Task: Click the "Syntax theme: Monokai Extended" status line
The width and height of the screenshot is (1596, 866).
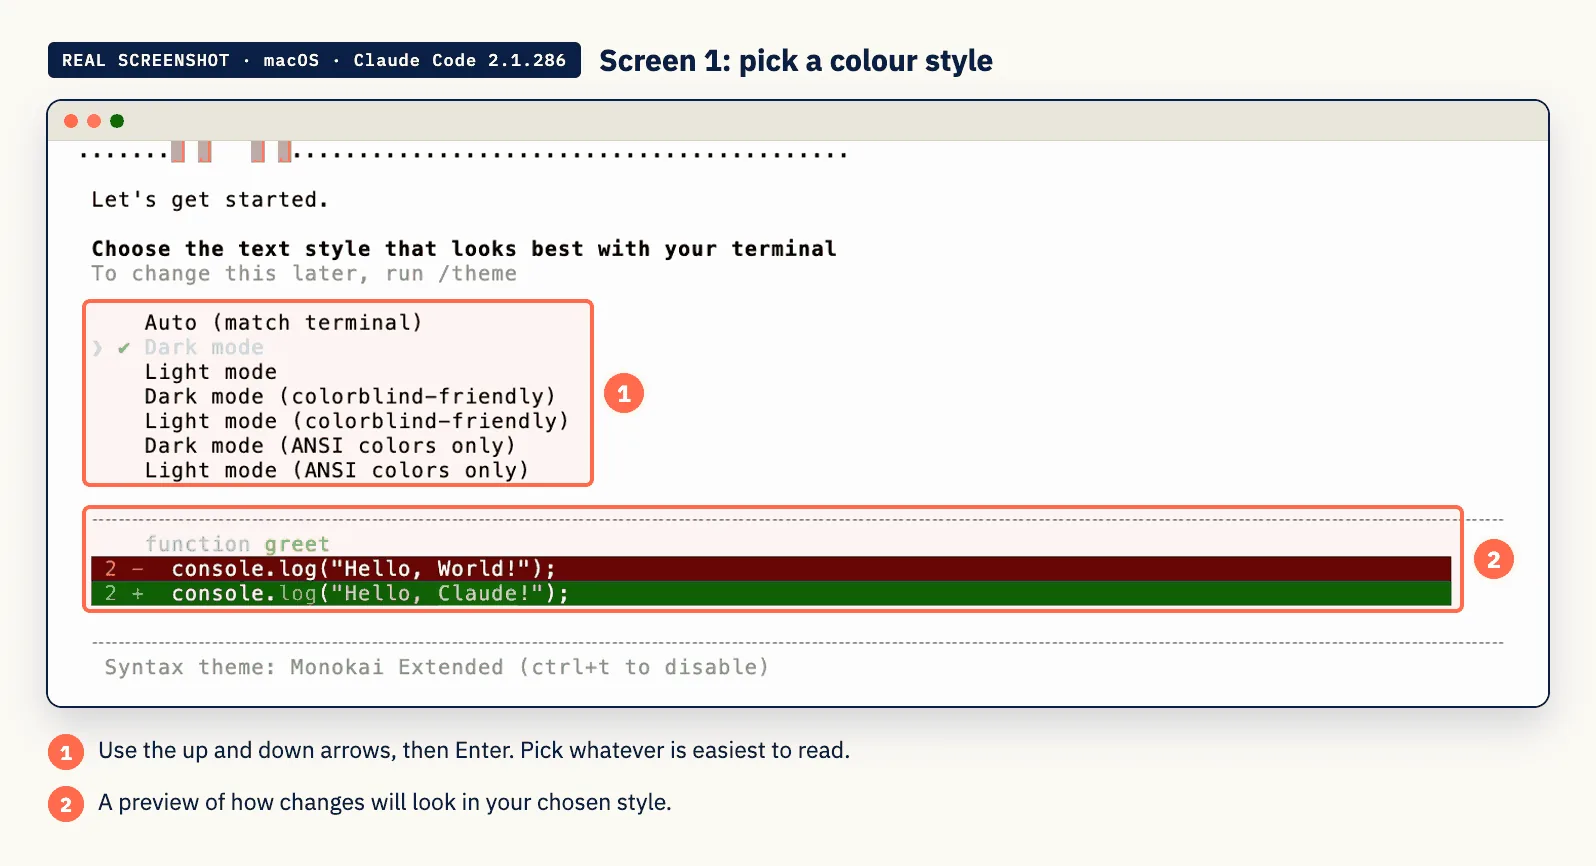Action: [436, 667]
